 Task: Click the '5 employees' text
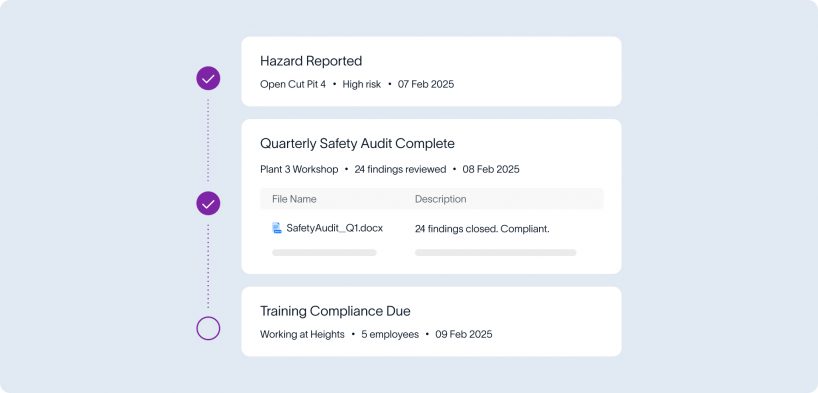pyautogui.click(x=390, y=334)
